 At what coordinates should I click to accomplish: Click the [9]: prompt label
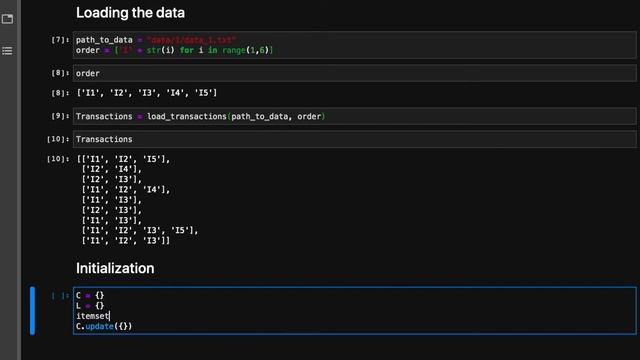pyautogui.click(x=60, y=116)
